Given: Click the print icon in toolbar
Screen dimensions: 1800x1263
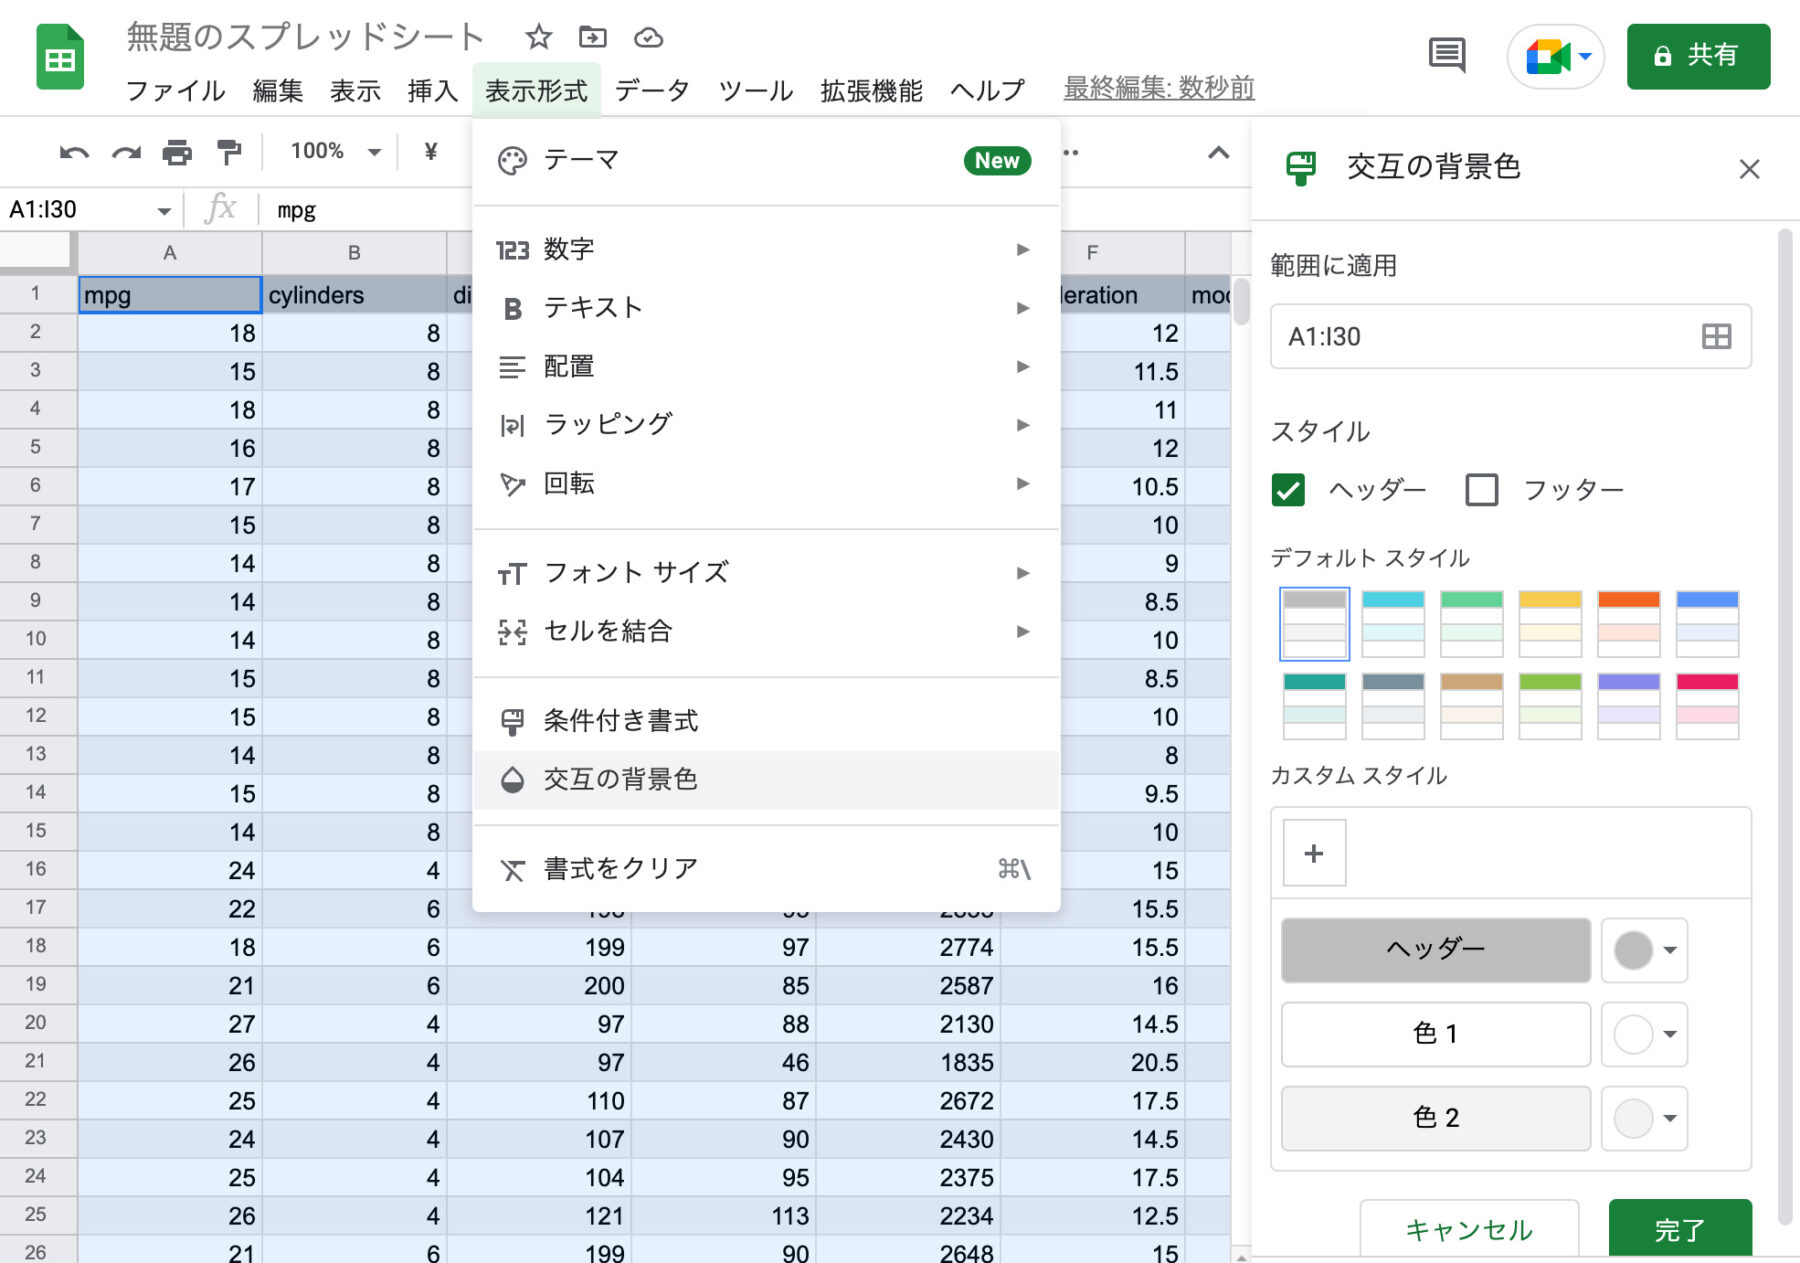Looking at the screenshot, I should (x=177, y=152).
